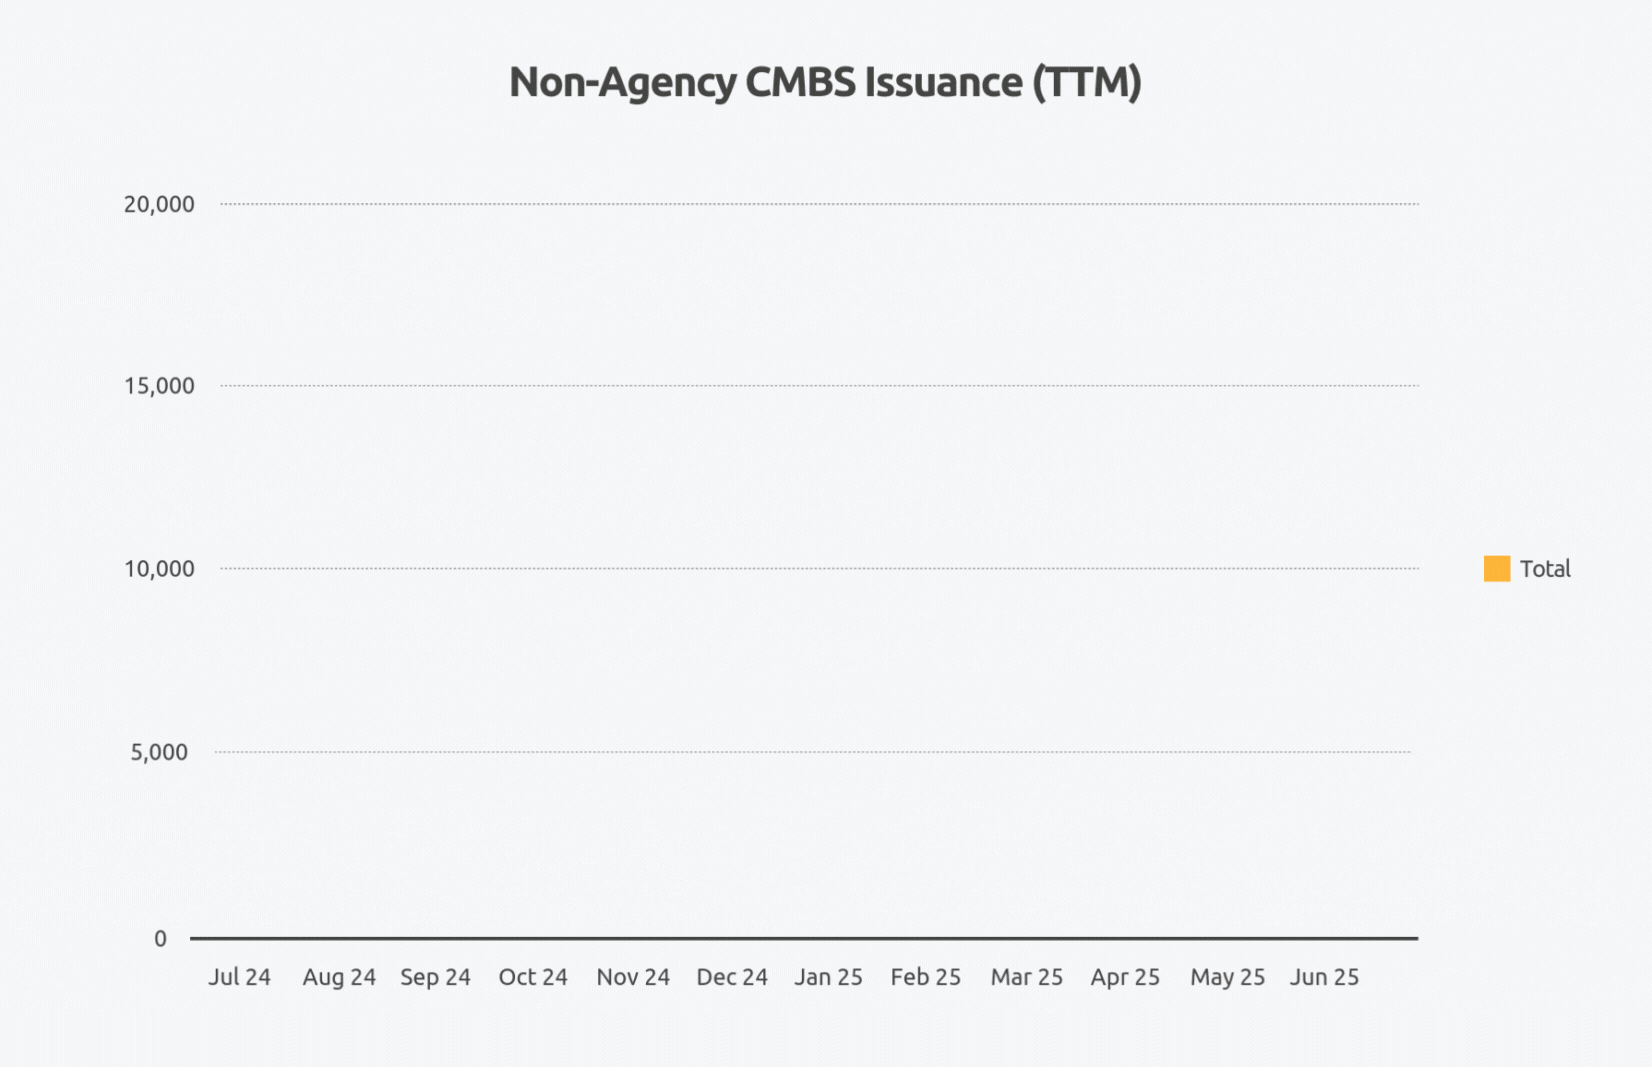Click the Mar 25 month label
Viewport: 1652px width, 1067px height.
tap(1026, 977)
